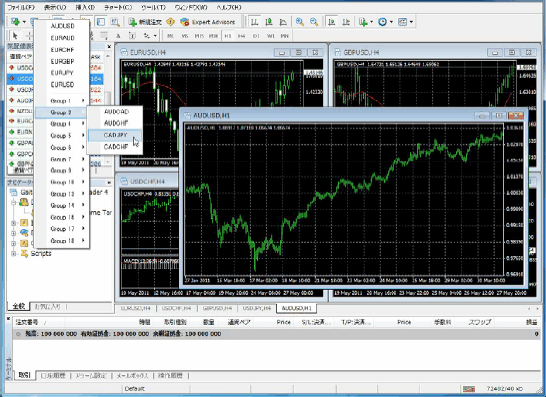Switch to EURUSD,H4 chart tab
The height and width of the screenshot is (397, 546).
135,308
